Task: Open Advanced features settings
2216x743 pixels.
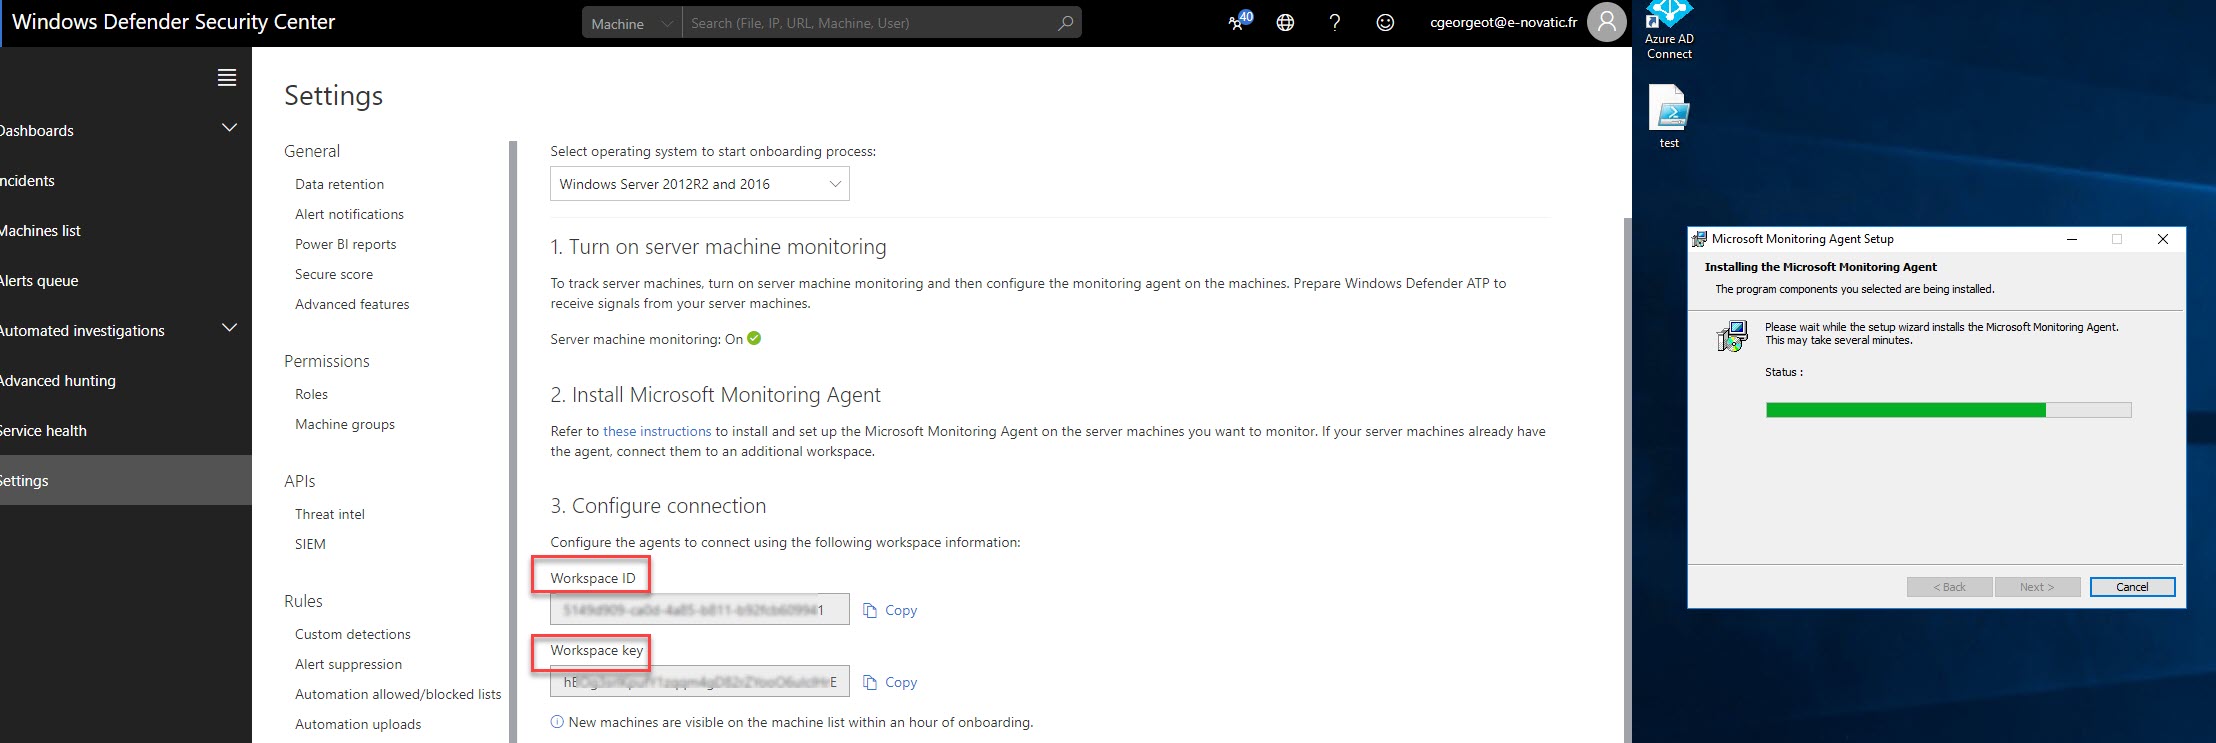Action: (352, 304)
